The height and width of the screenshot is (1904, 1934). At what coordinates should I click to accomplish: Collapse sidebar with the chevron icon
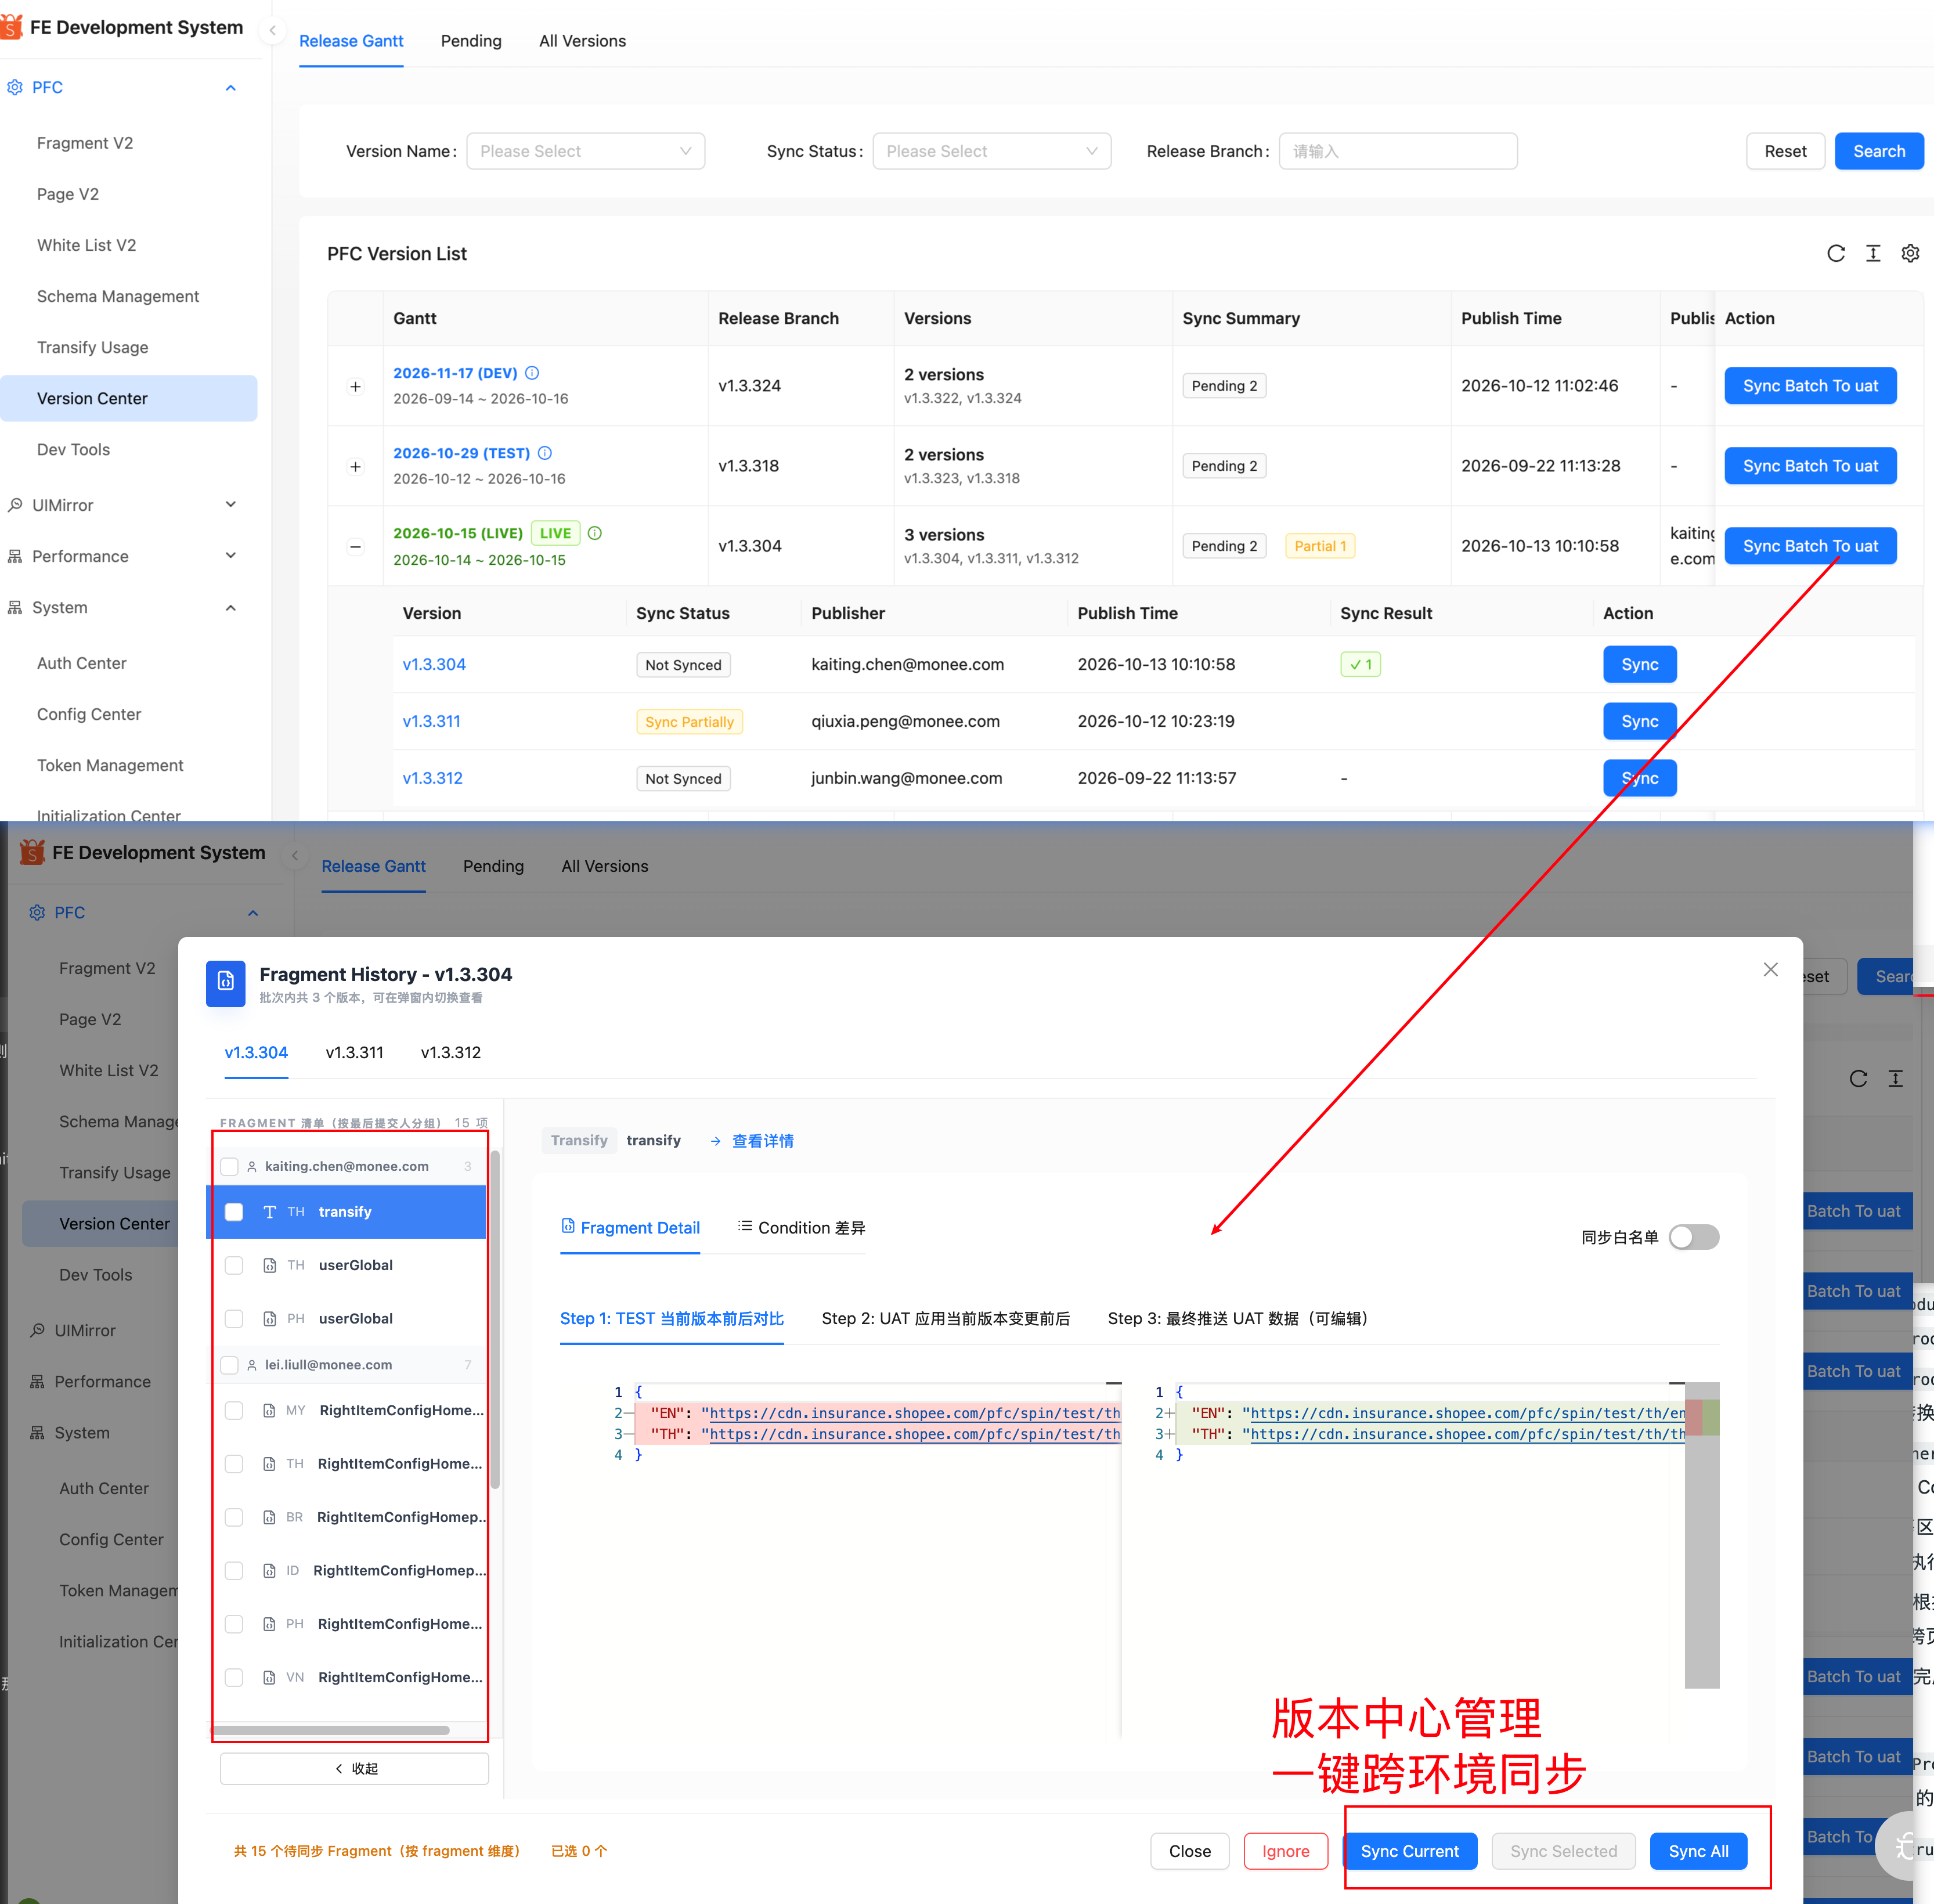point(272,30)
